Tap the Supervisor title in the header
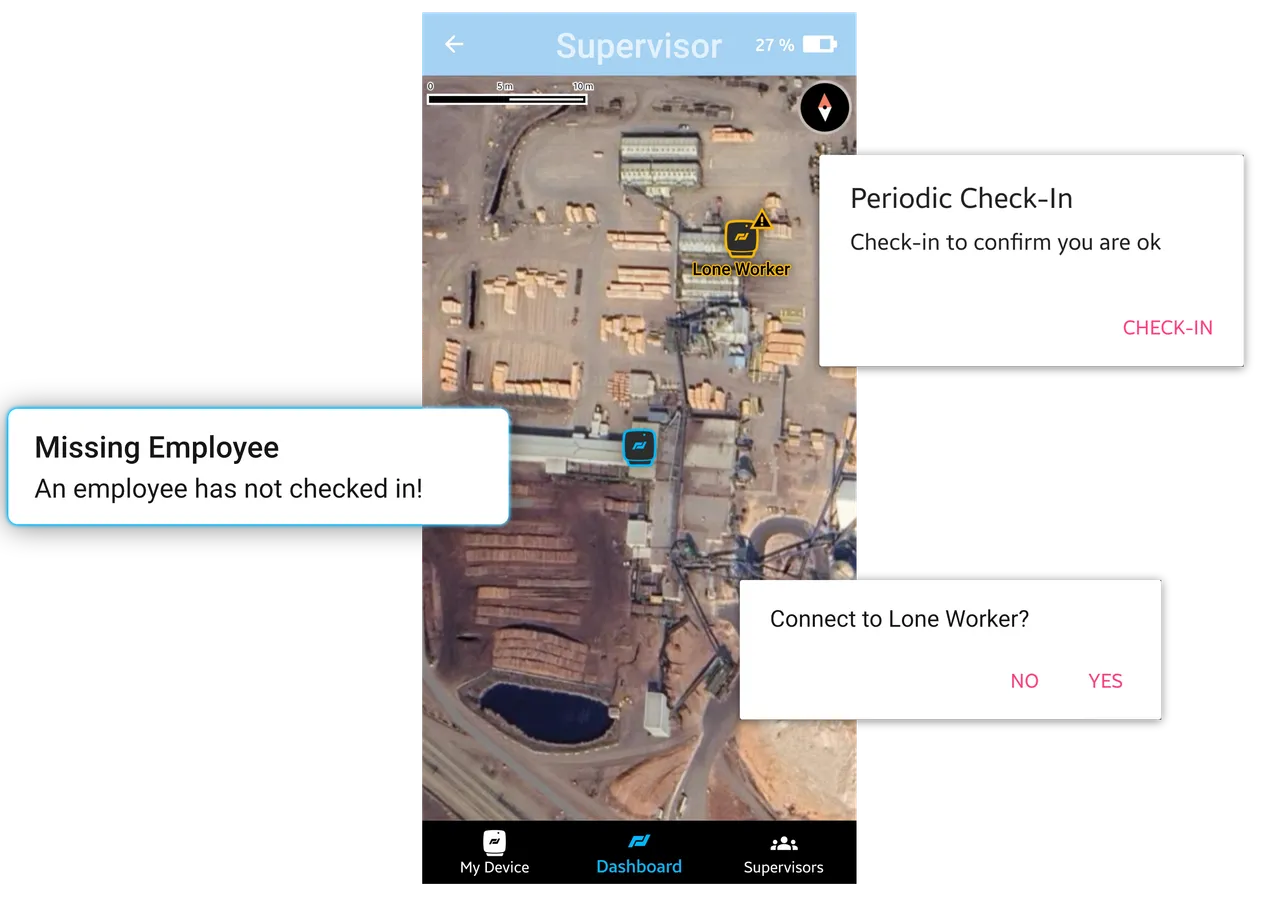This screenshot has width=1280, height=900. pos(639,44)
